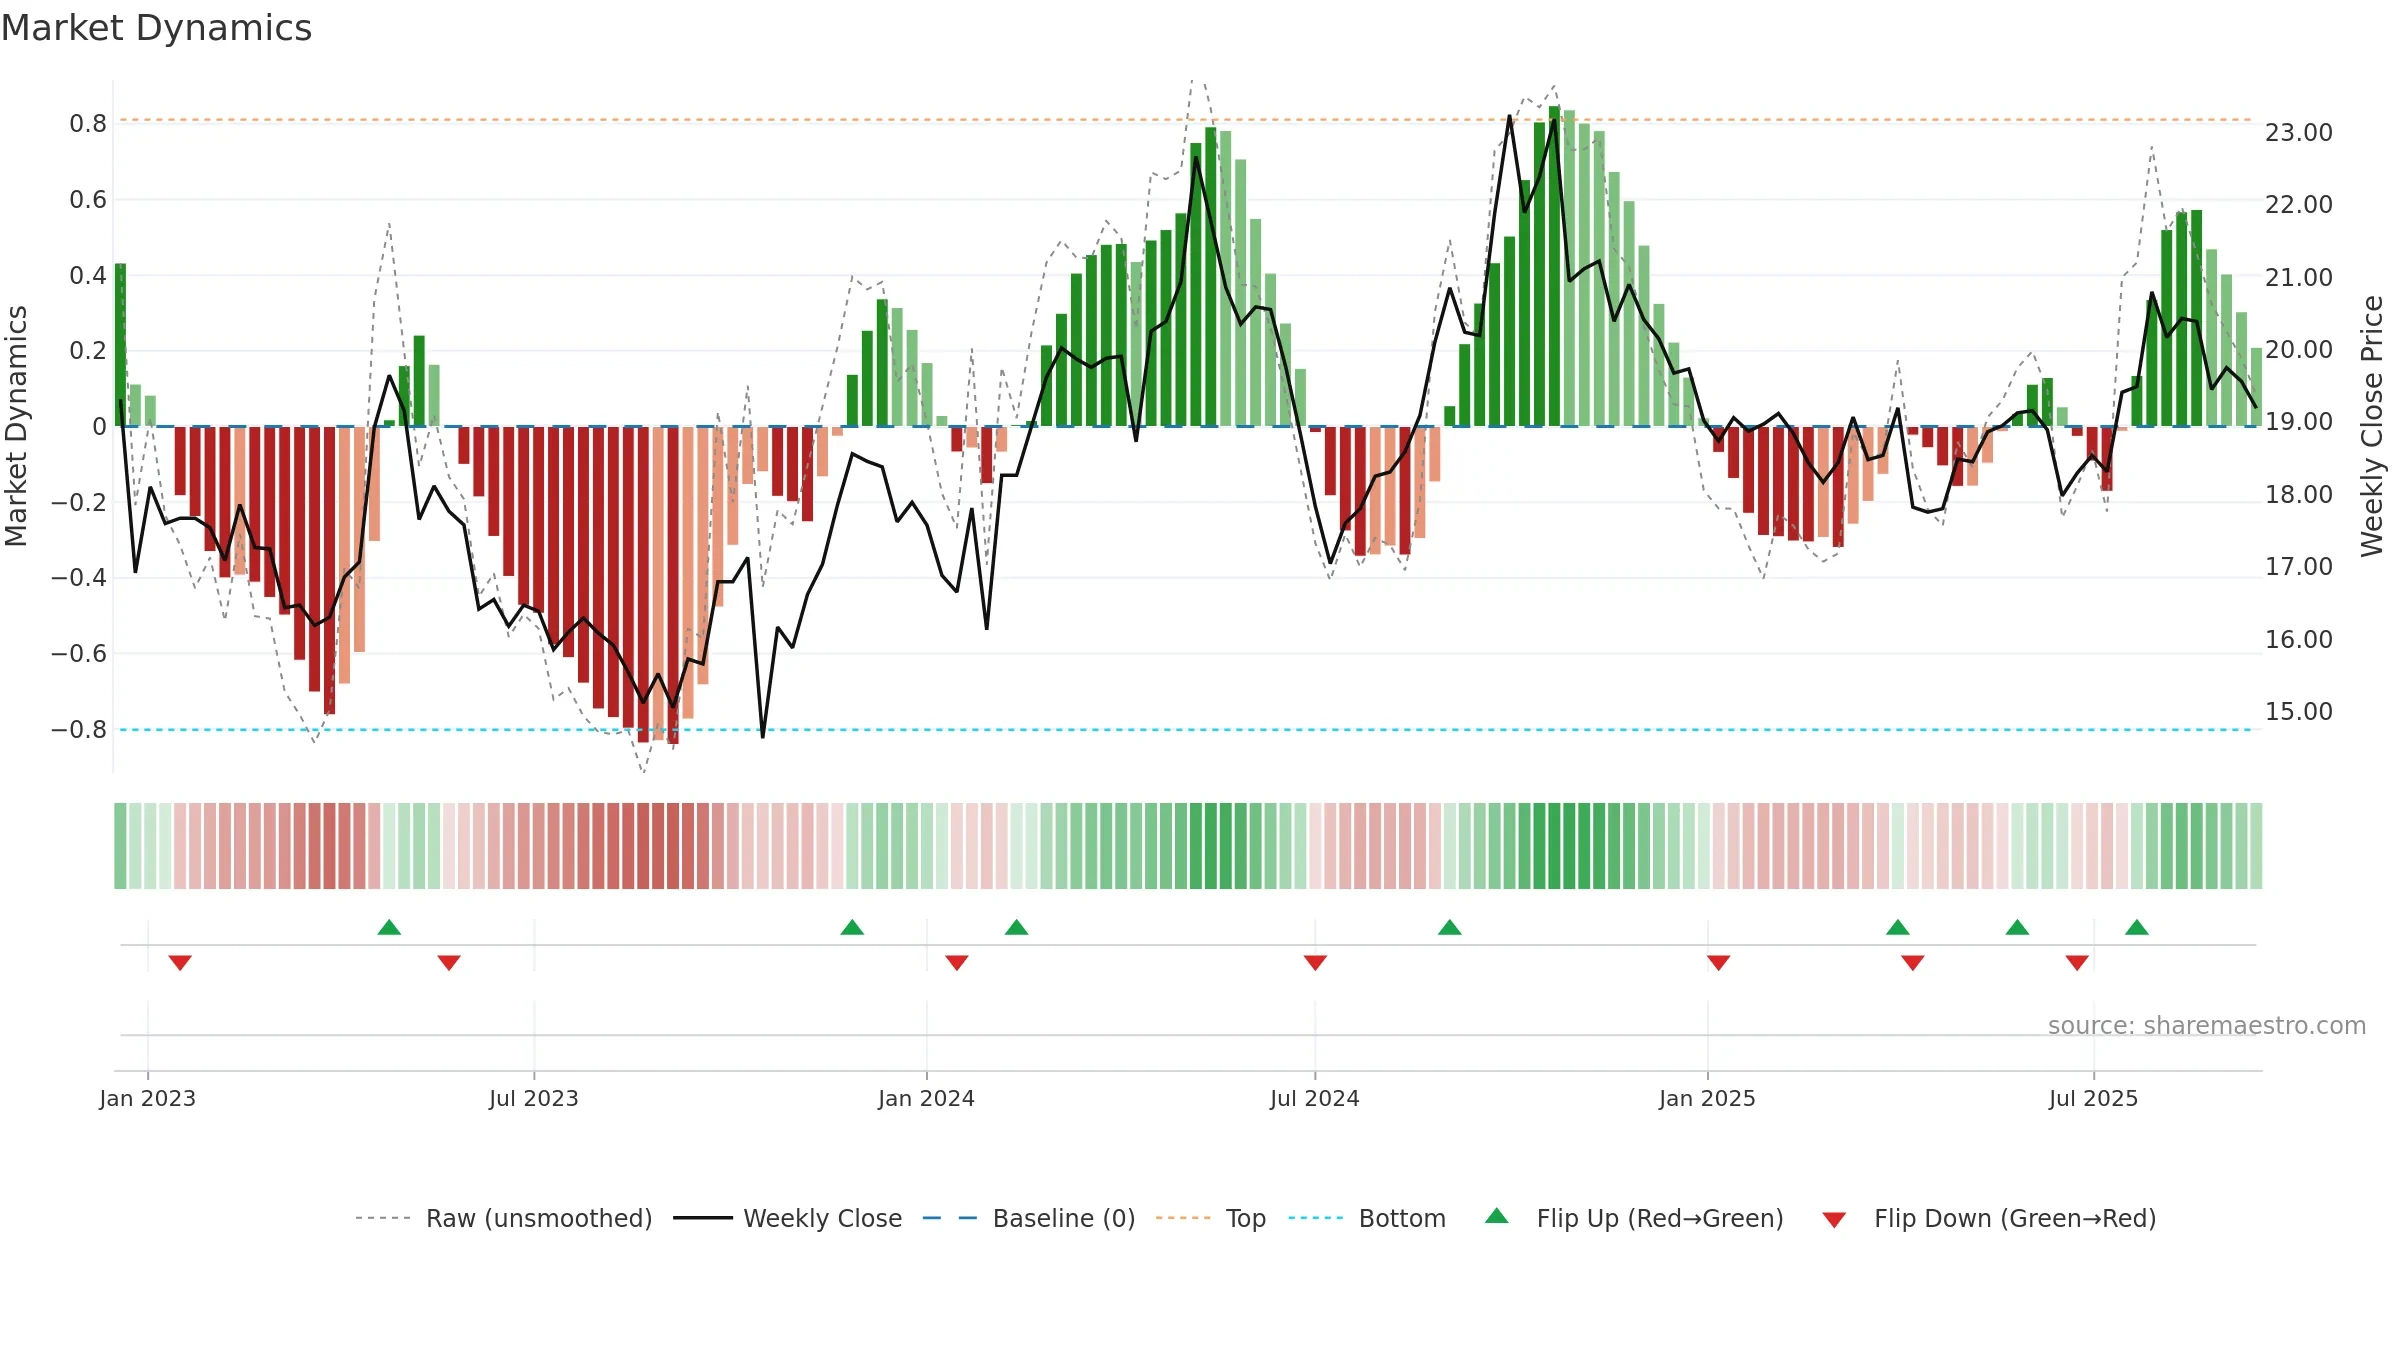Click the 'Market Dynamics' chart title at top

[157, 28]
